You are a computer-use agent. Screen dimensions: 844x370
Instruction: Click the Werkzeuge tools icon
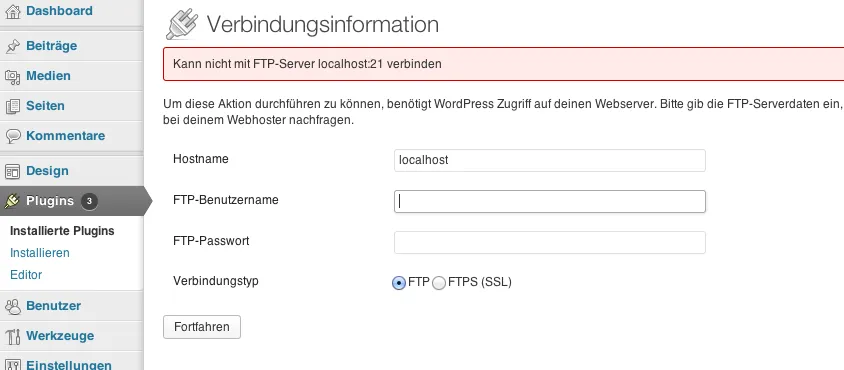(12, 336)
